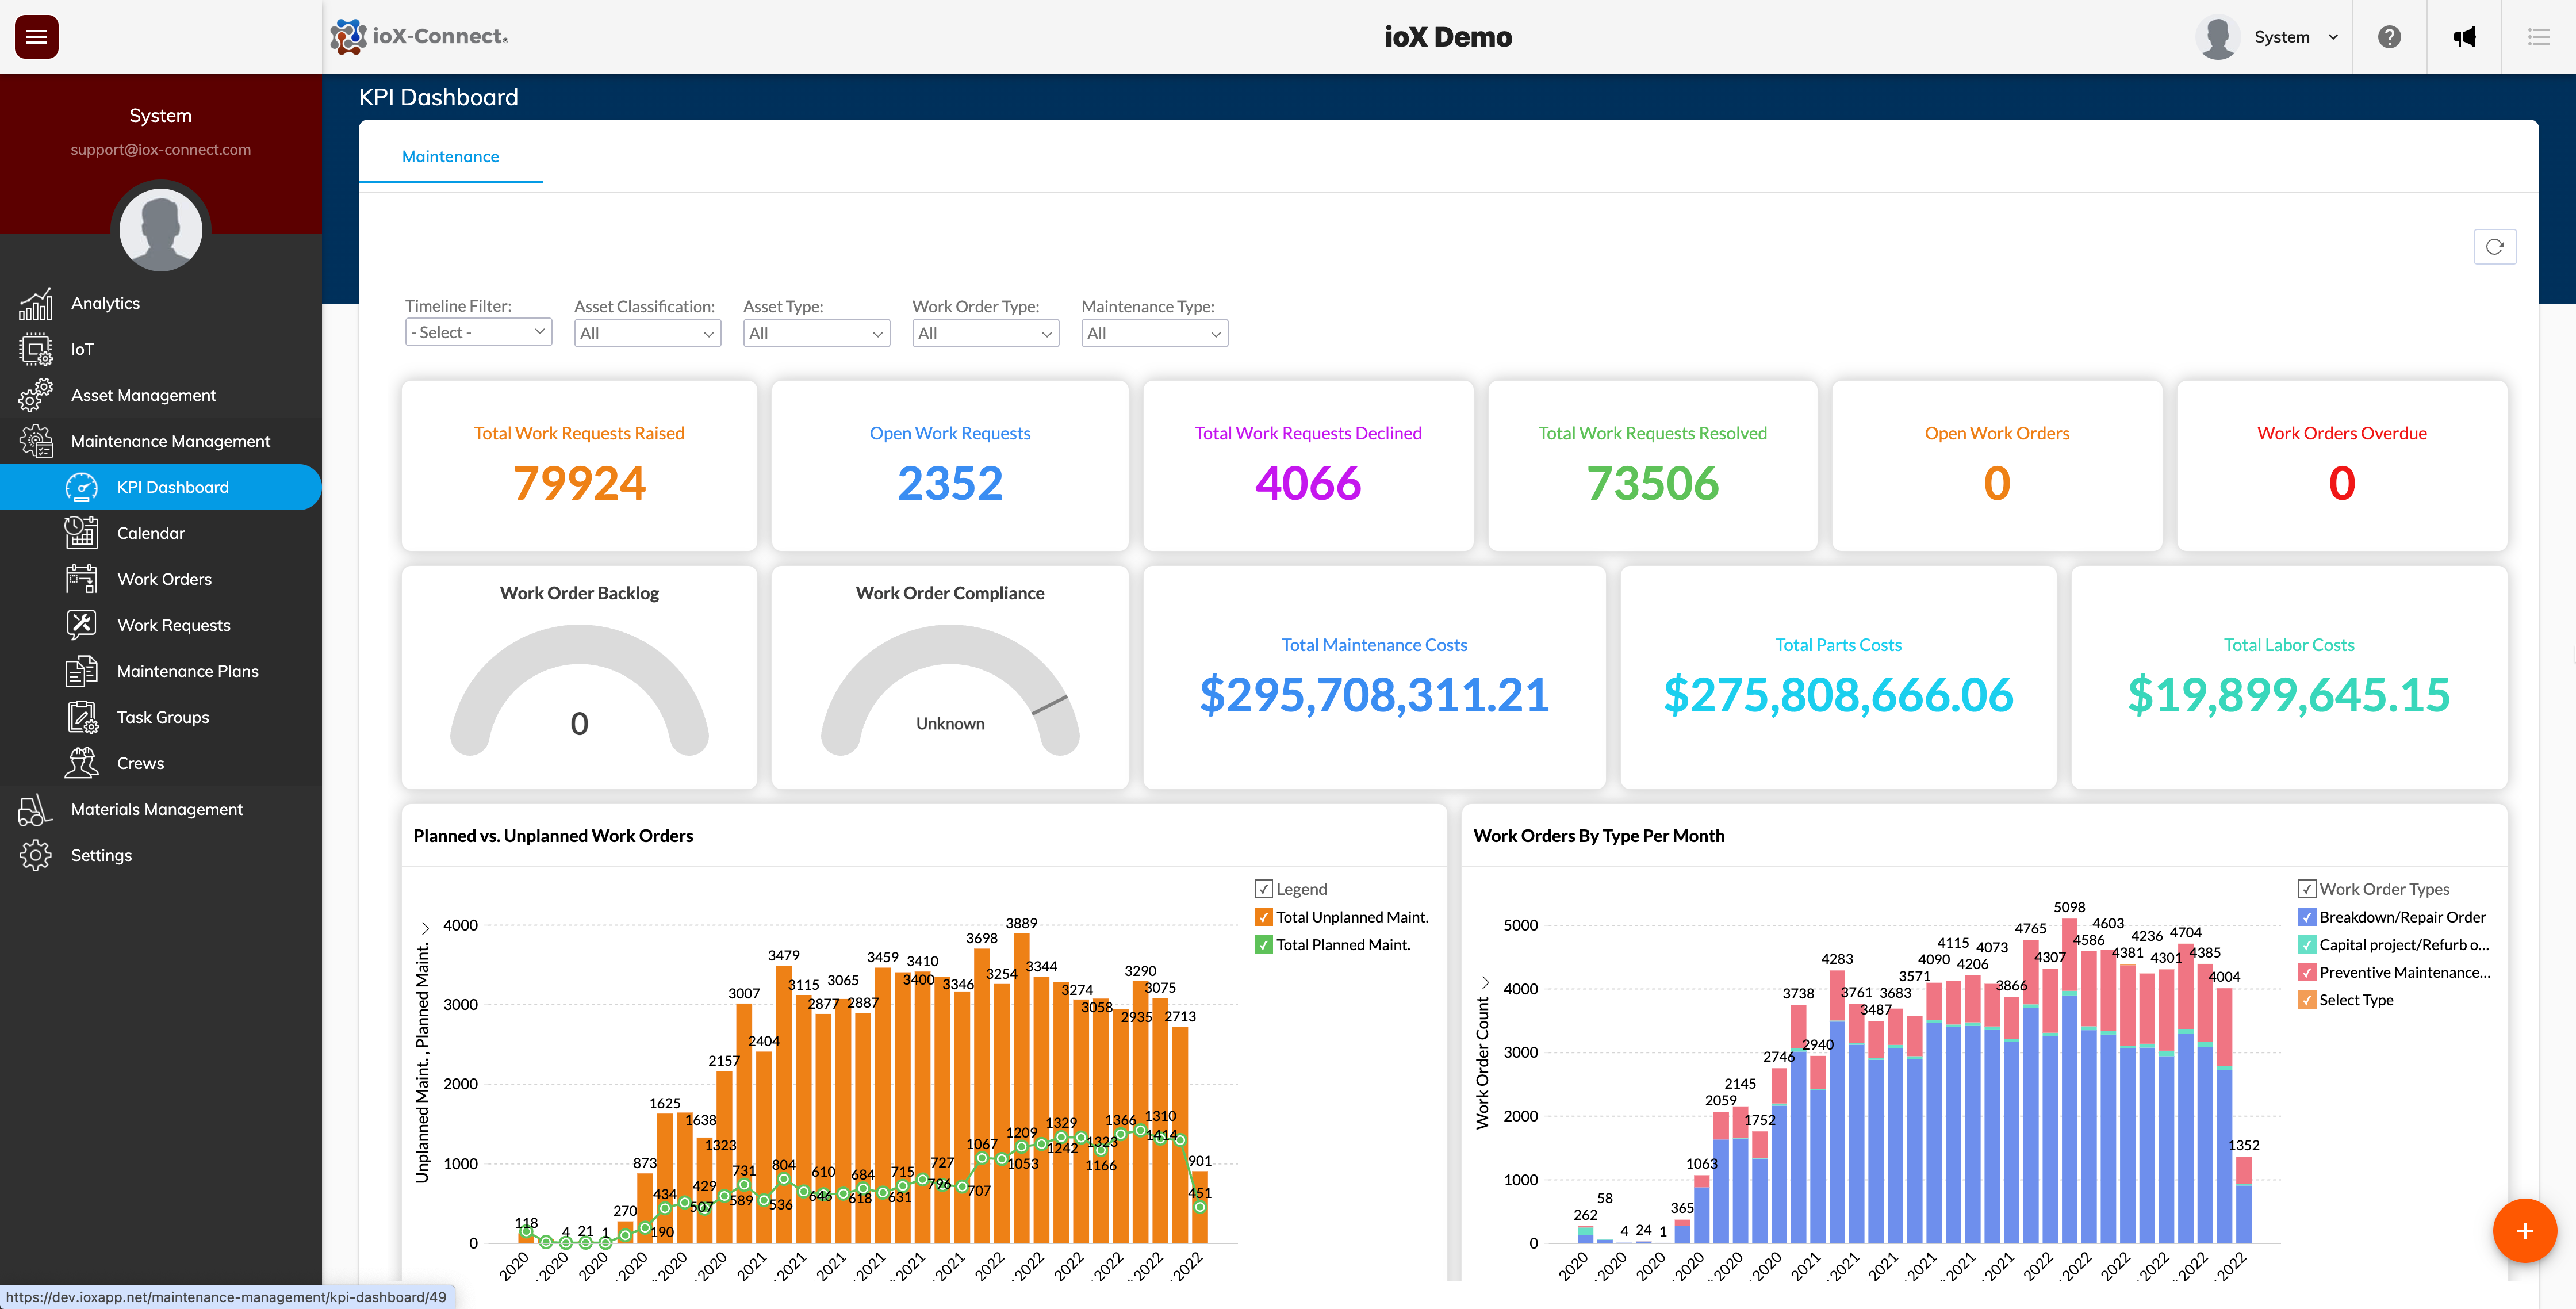Open the Analytics sidebar icon
Screen dimensions: 2576x1309
[36, 304]
